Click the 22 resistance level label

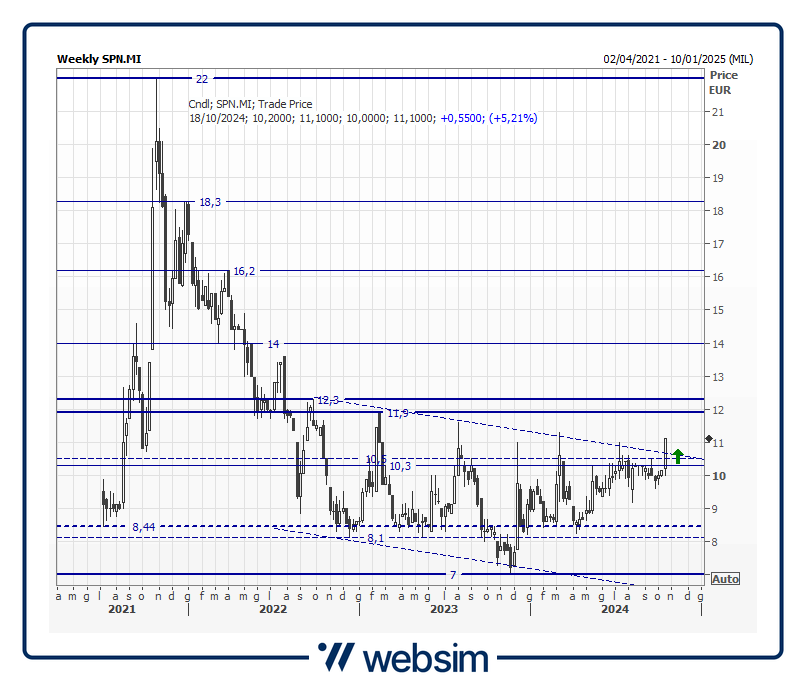202,78
